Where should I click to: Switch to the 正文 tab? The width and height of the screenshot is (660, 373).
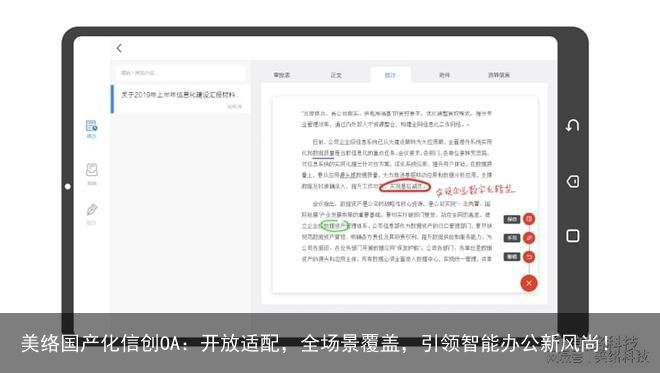point(336,75)
